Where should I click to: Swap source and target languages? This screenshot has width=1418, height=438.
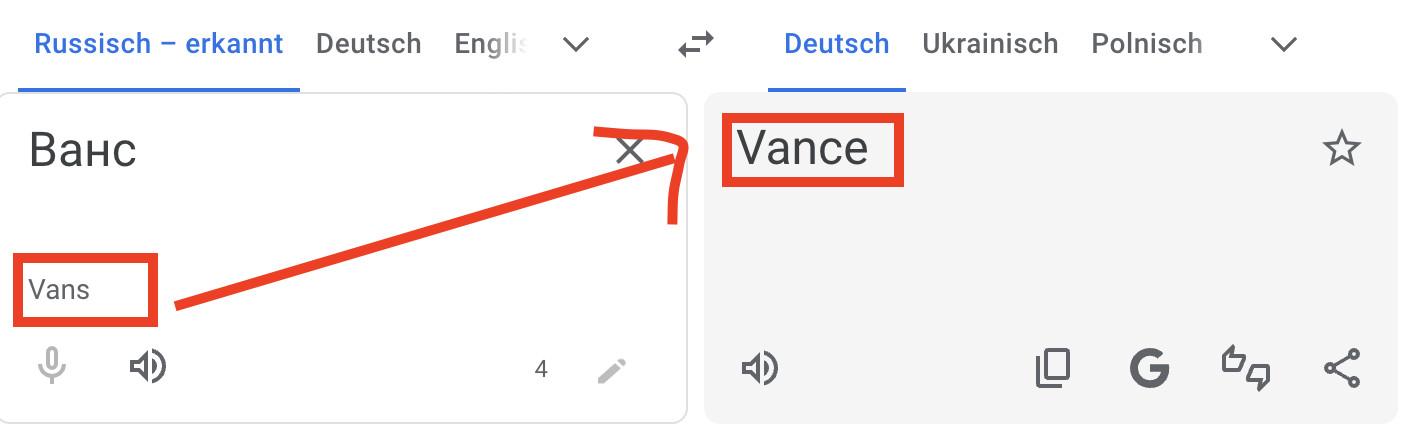point(696,44)
